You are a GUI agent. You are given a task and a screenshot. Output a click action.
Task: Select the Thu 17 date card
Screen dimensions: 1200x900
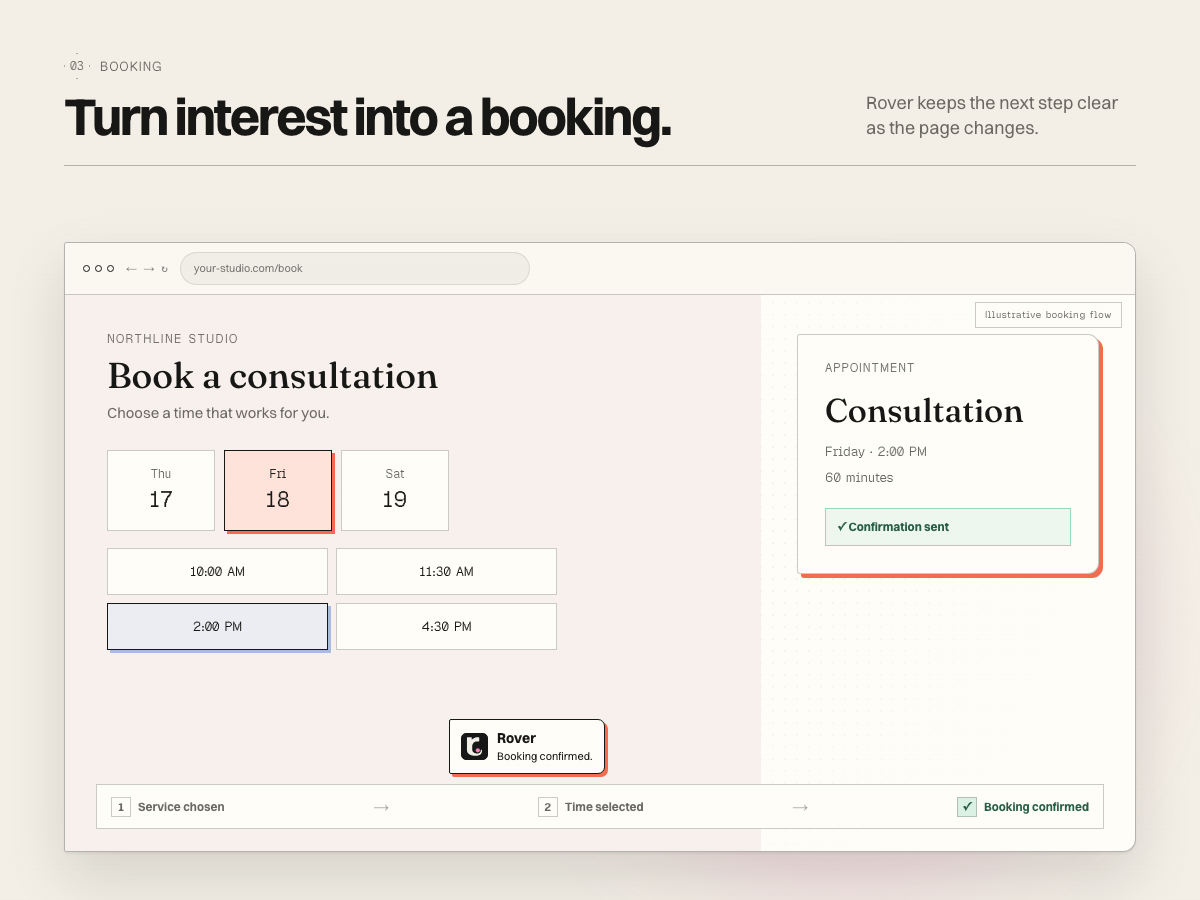161,490
